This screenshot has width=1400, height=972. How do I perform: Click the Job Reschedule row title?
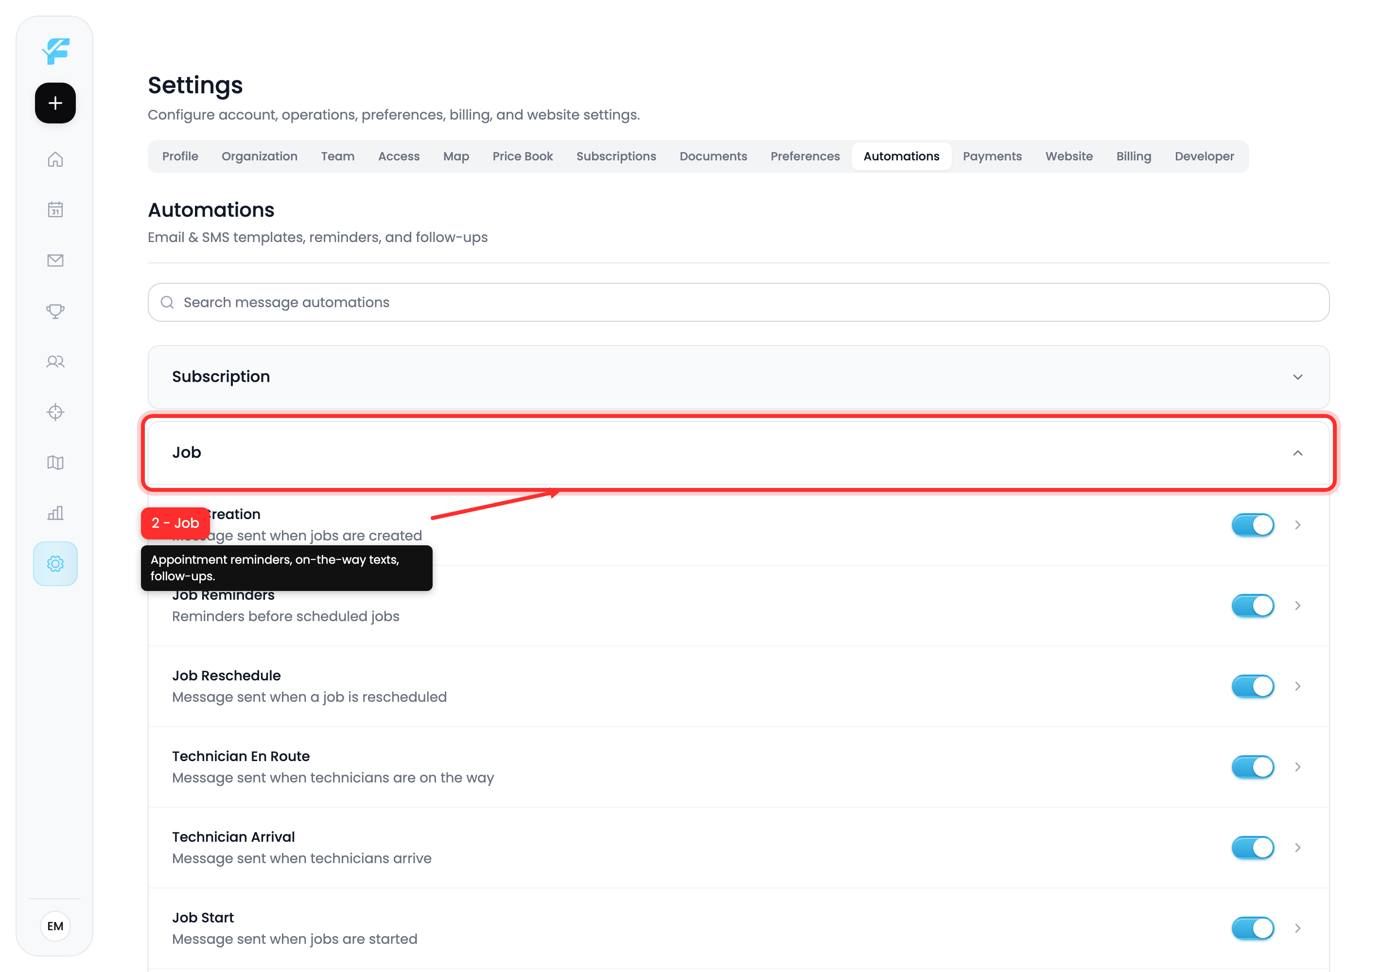pyautogui.click(x=226, y=675)
